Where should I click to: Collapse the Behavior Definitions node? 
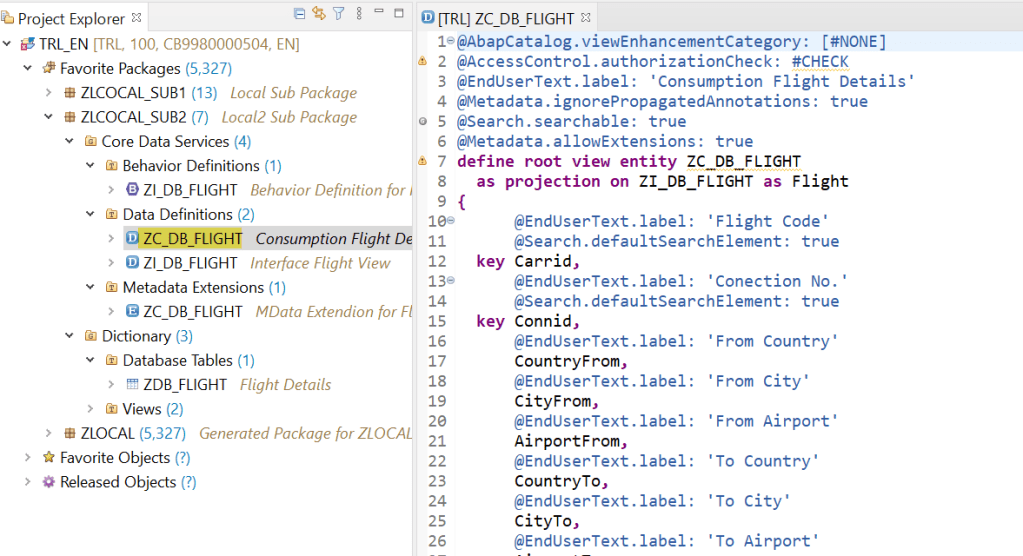click(x=90, y=165)
